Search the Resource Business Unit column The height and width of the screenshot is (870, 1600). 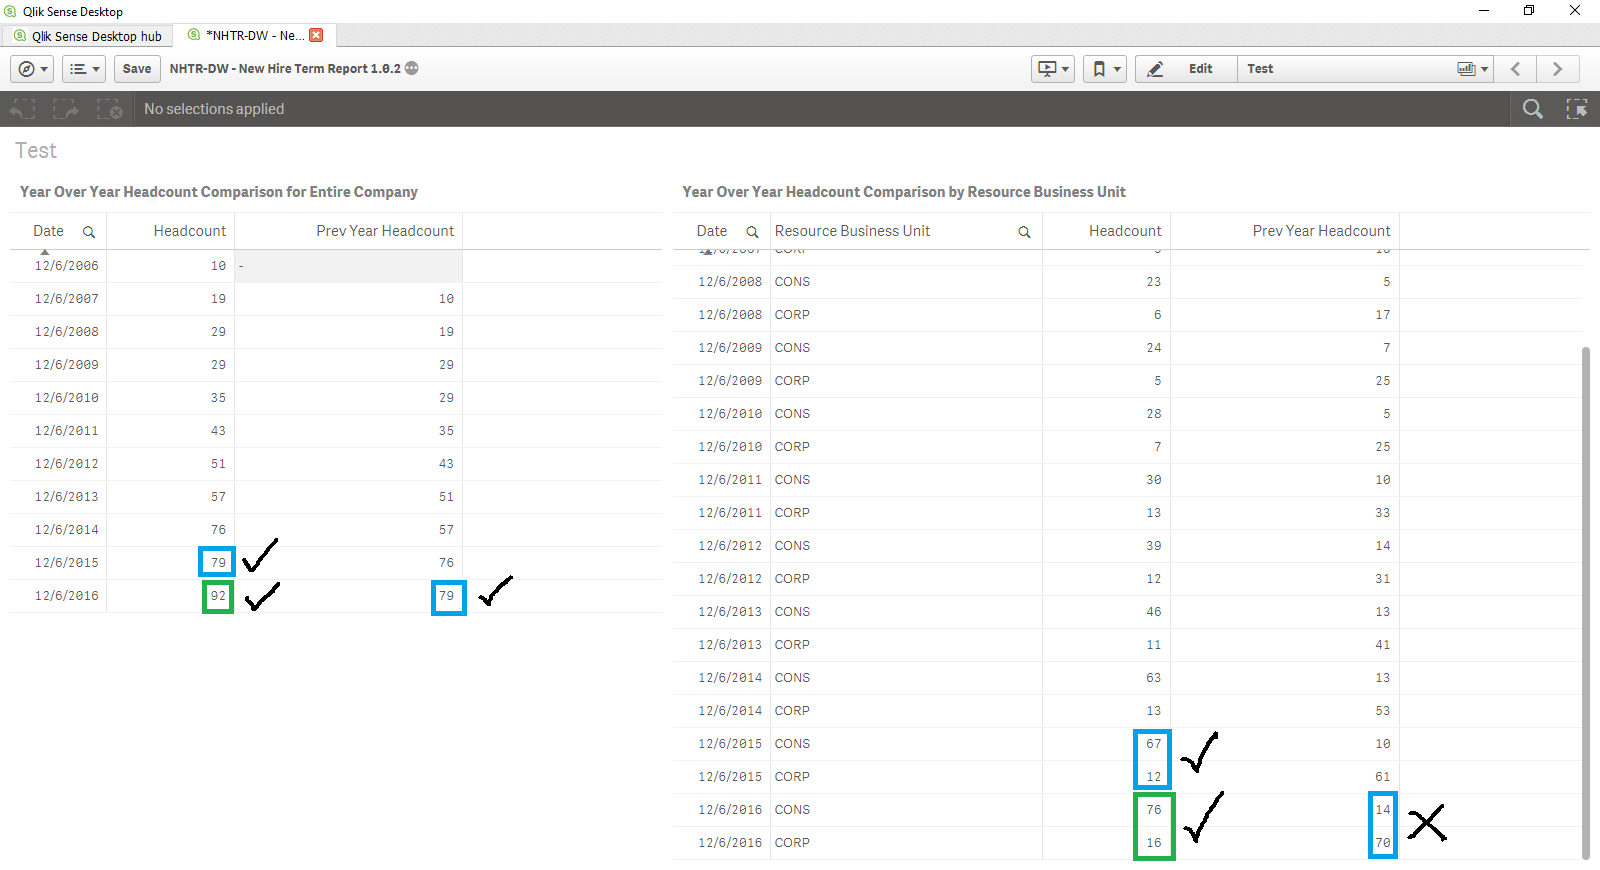(x=1024, y=232)
